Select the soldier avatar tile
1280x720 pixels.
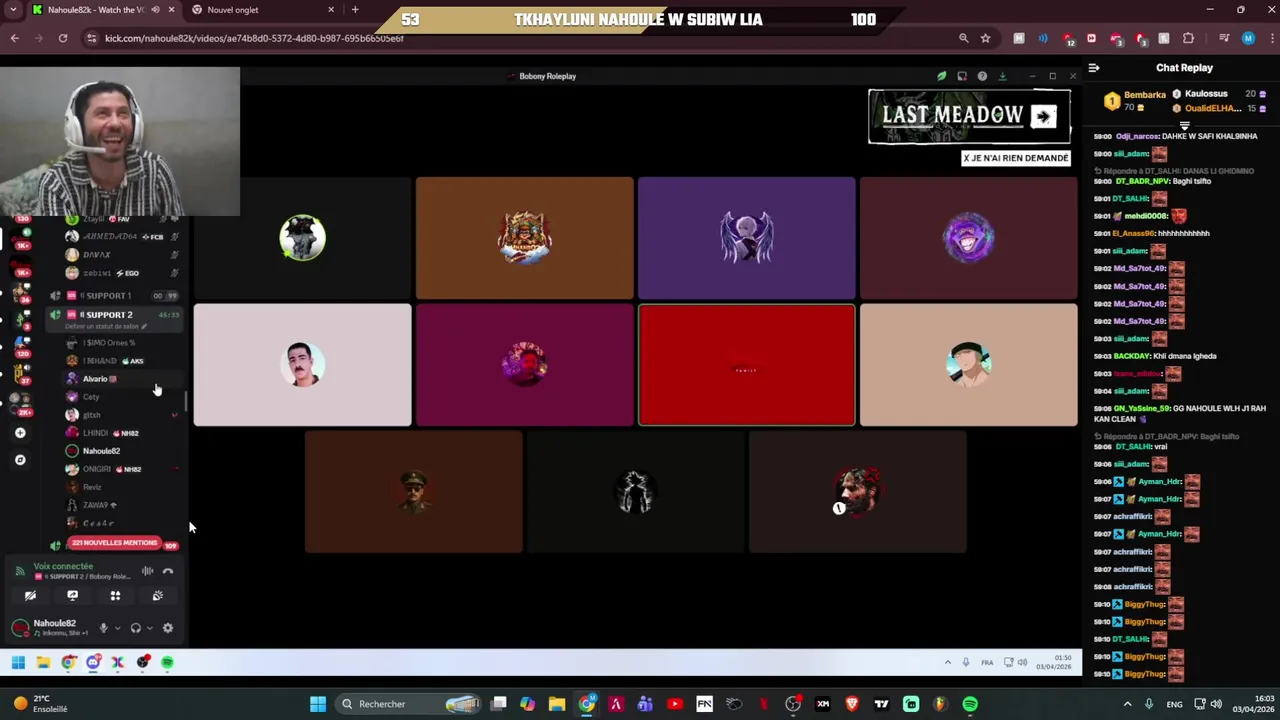(x=414, y=492)
